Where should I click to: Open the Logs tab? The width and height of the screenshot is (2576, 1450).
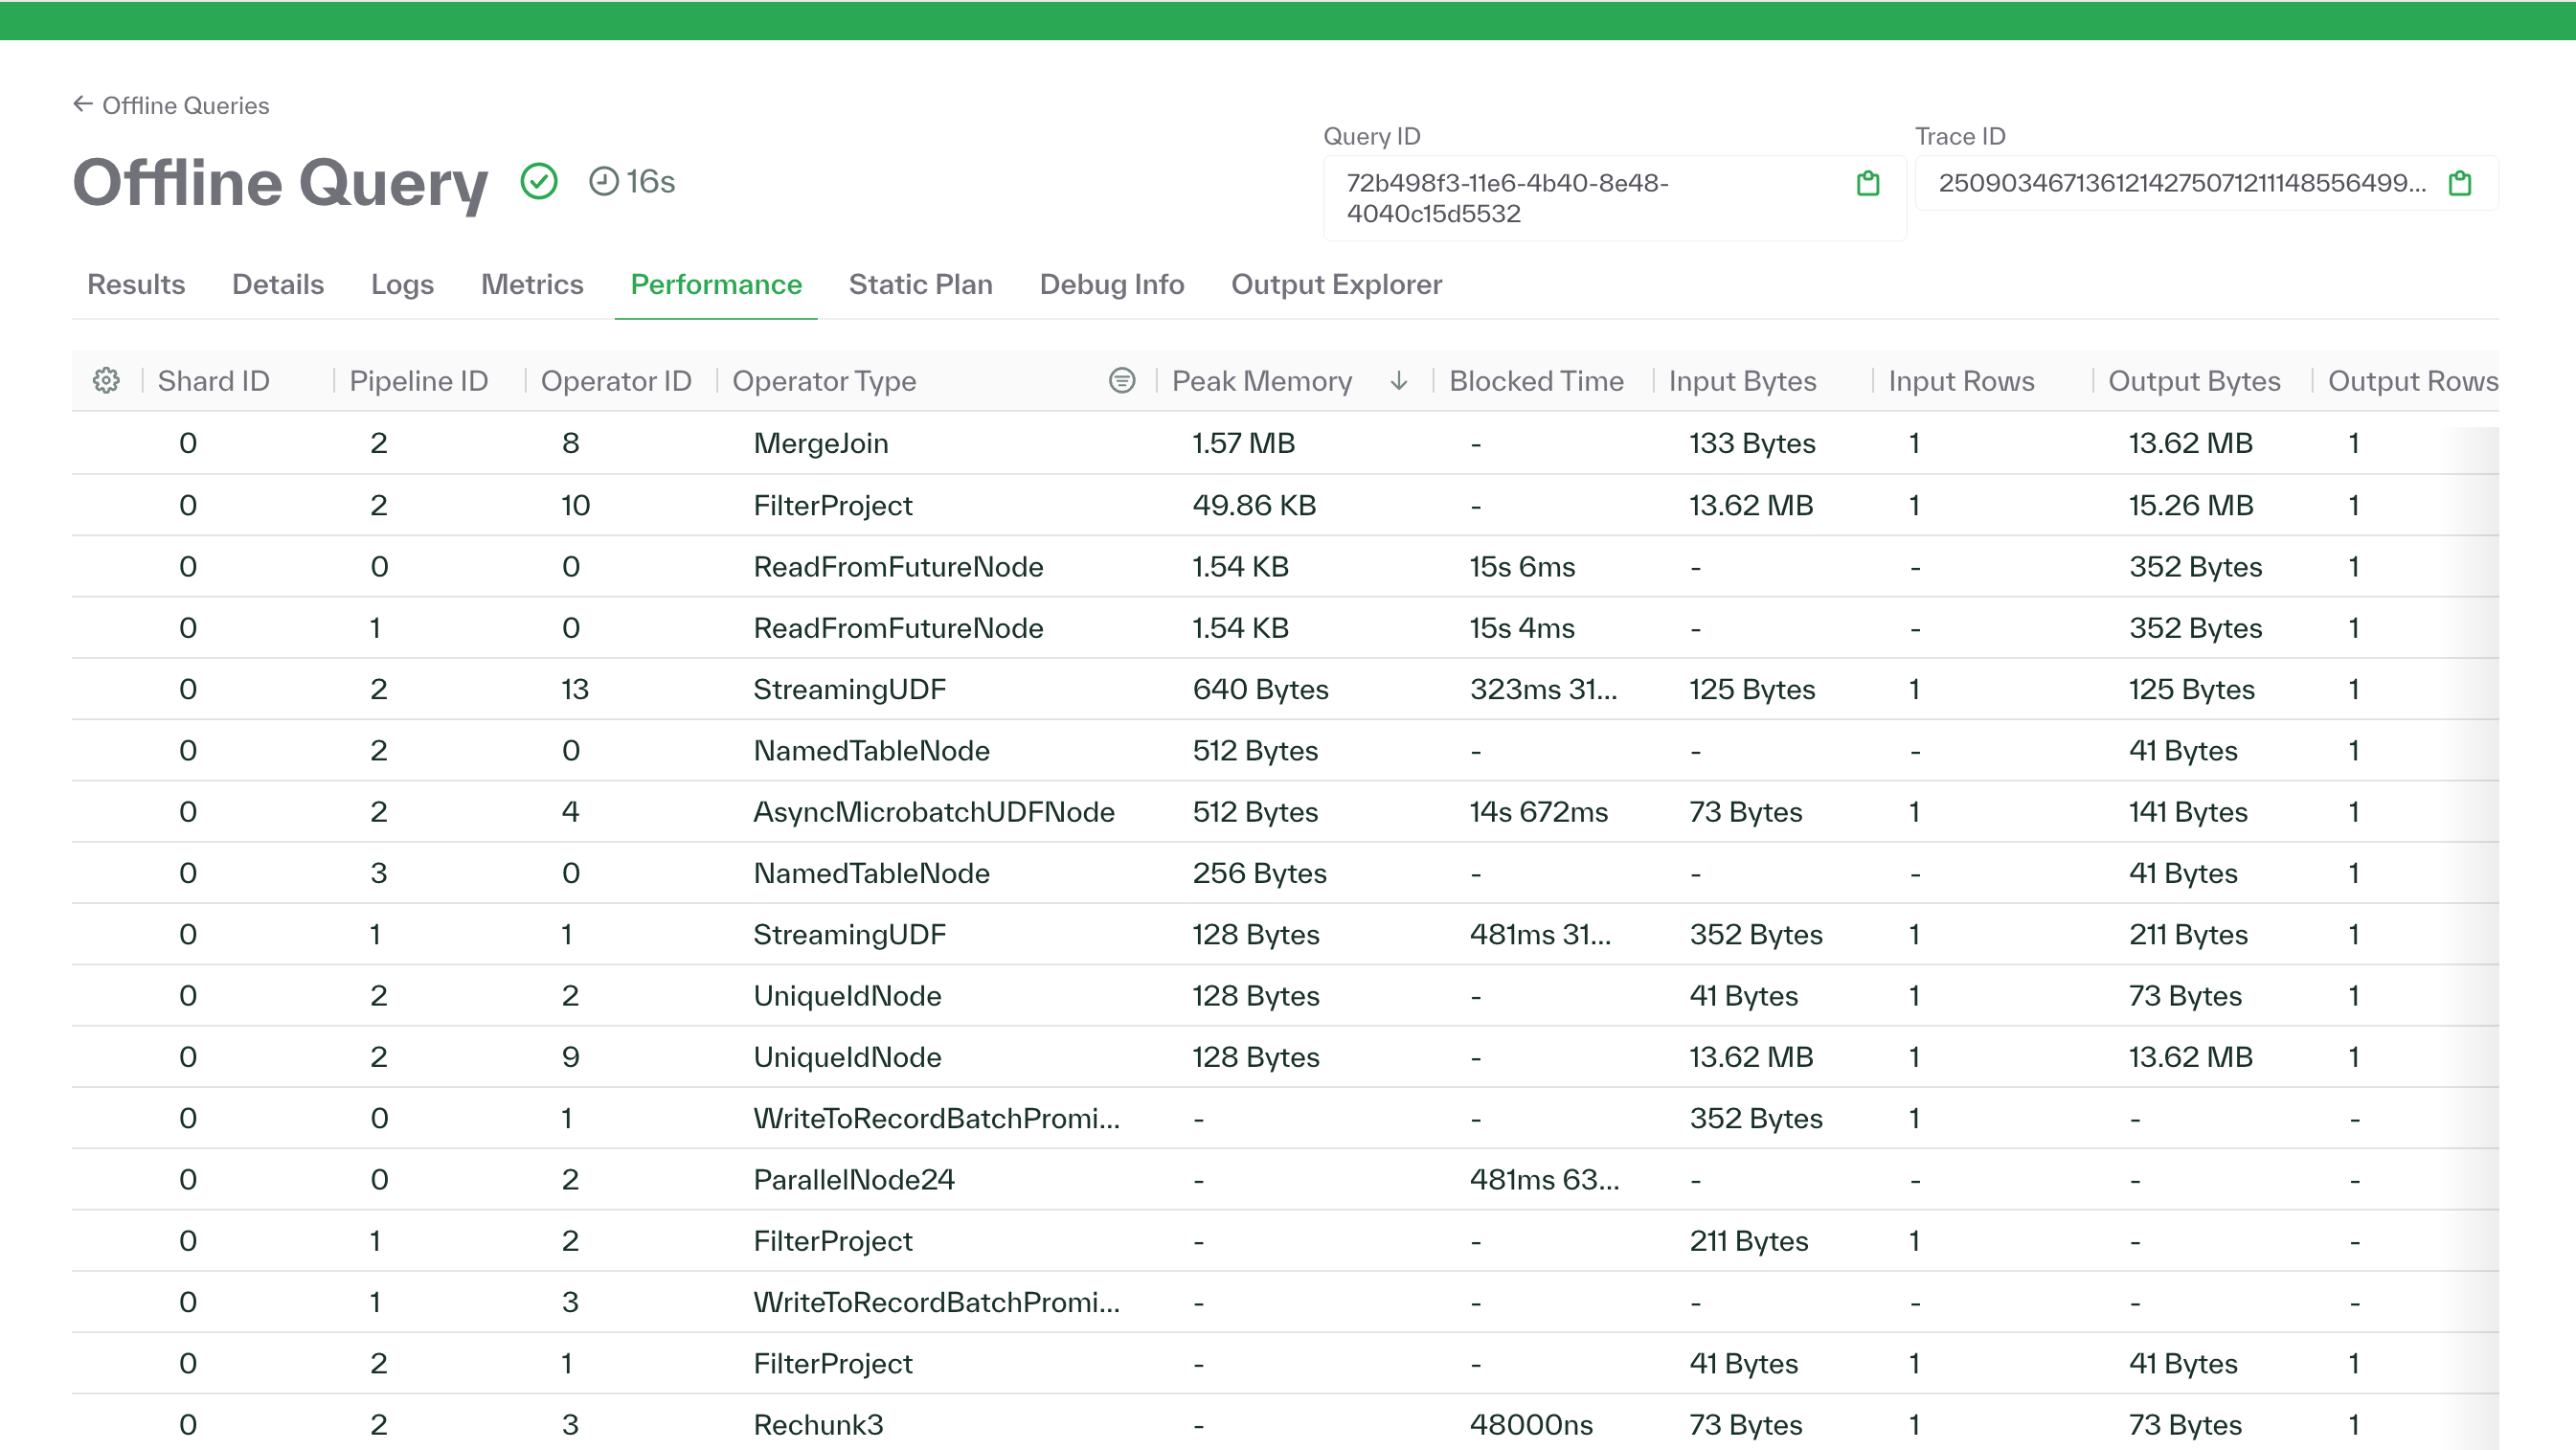click(x=402, y=284)
